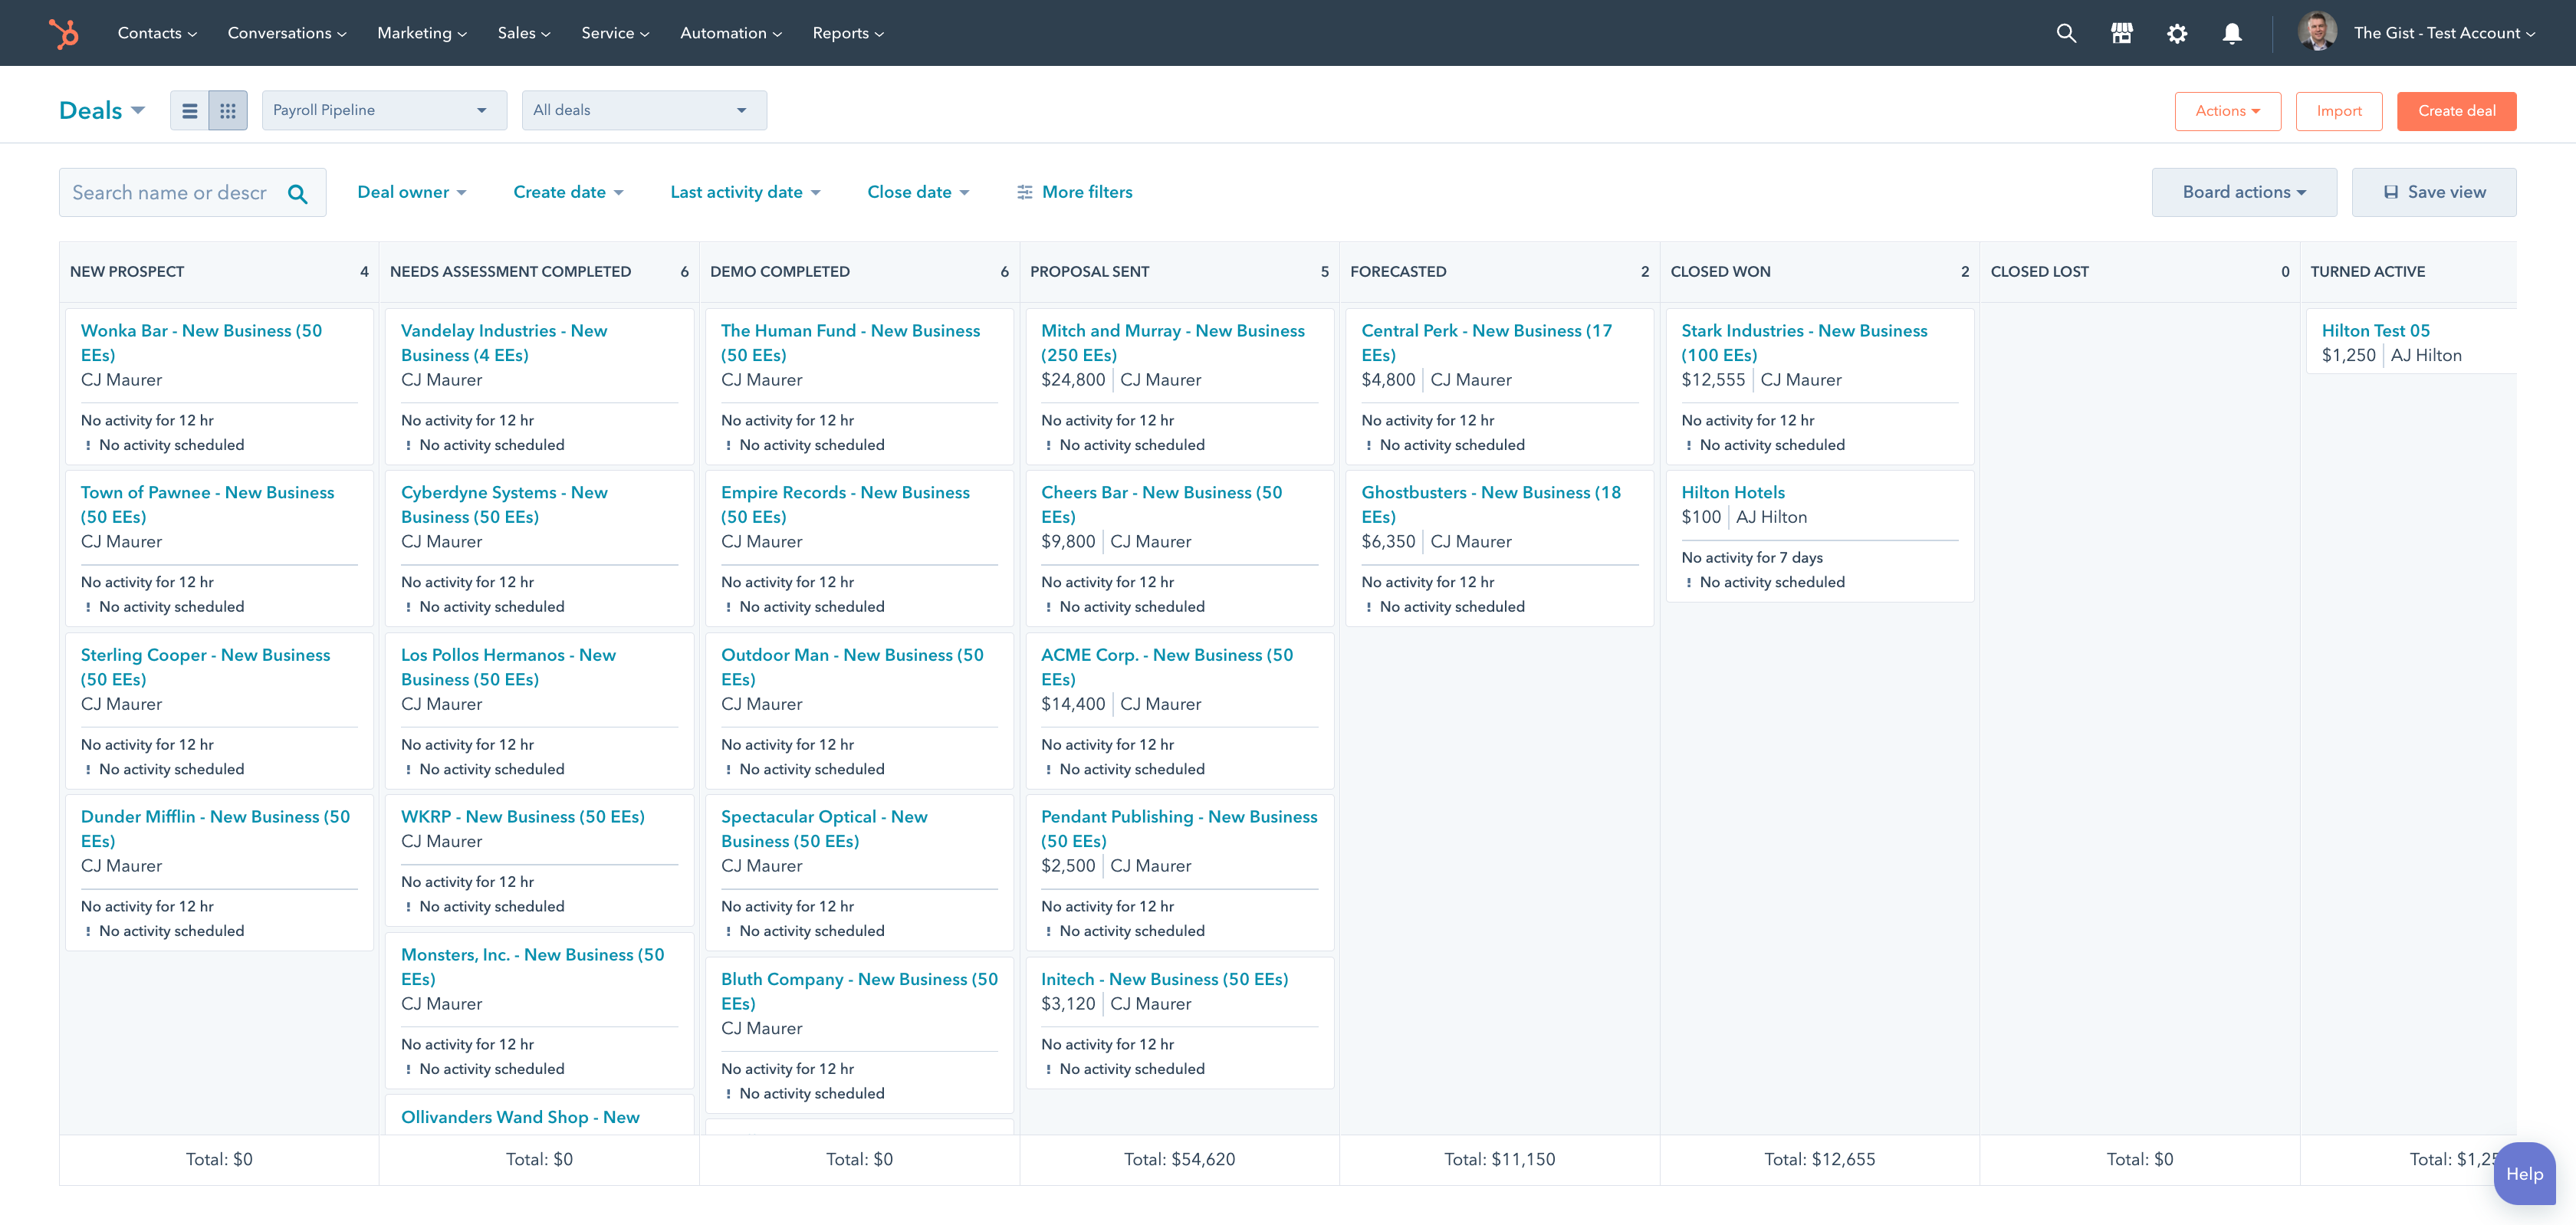Open the Deal owner filter
Screen dimensions: 2576x1225
[412, 192]
